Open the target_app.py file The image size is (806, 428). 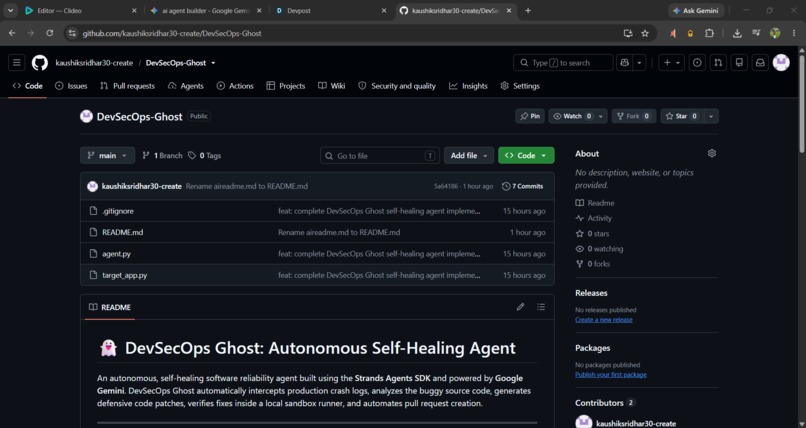coord(124,275)
